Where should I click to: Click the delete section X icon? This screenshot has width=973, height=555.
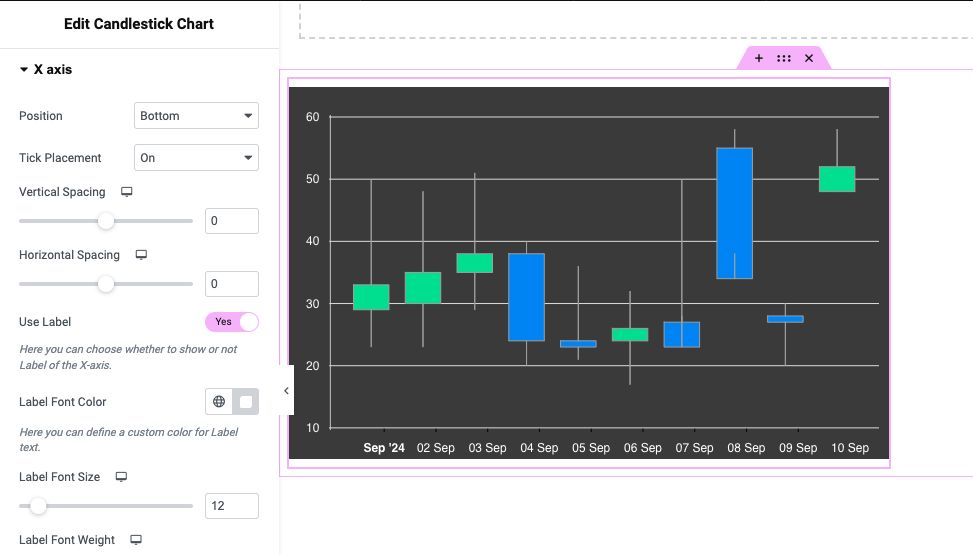coord(809,58)
